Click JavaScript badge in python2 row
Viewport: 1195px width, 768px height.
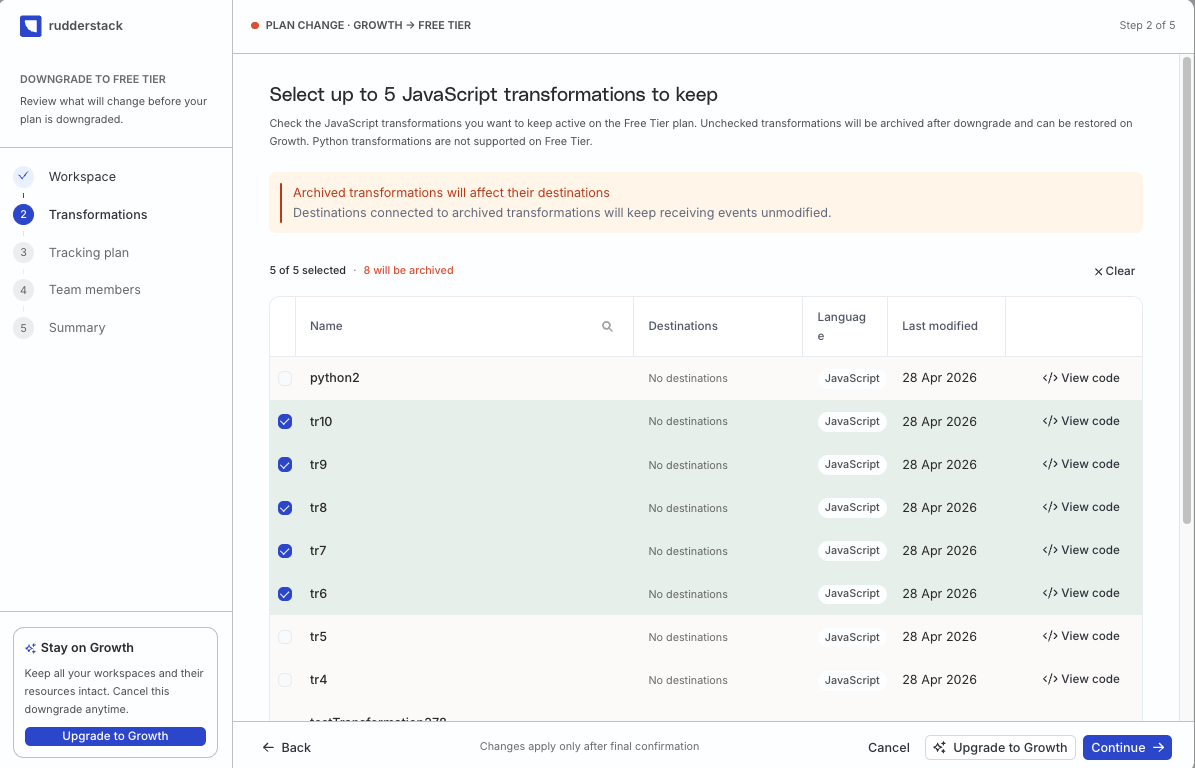pyautogui.click(x=852, y=379)
